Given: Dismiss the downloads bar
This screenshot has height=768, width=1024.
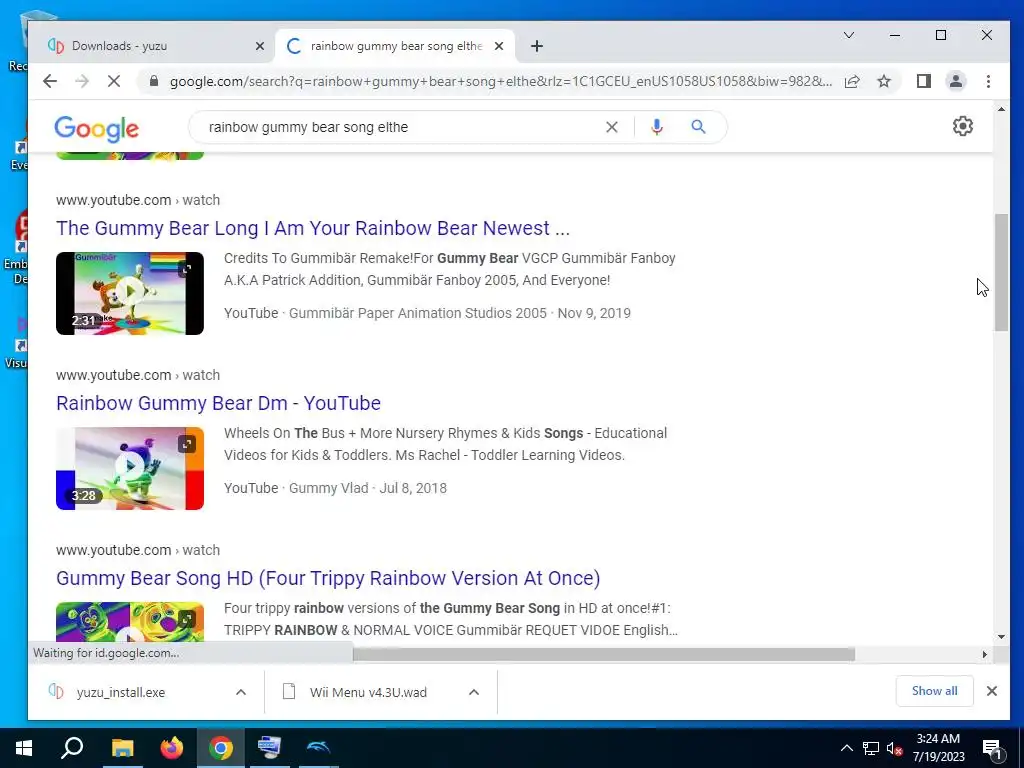Looking at the screenshot, I should (991, 691).
